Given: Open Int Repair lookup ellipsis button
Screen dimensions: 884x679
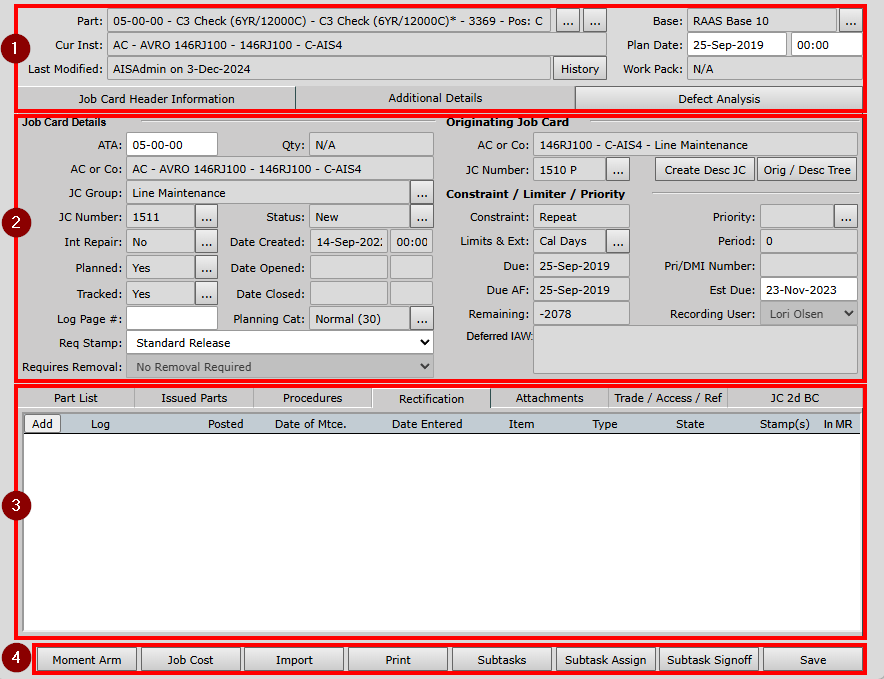Looking at the screenshot, I should click(206, 242).
